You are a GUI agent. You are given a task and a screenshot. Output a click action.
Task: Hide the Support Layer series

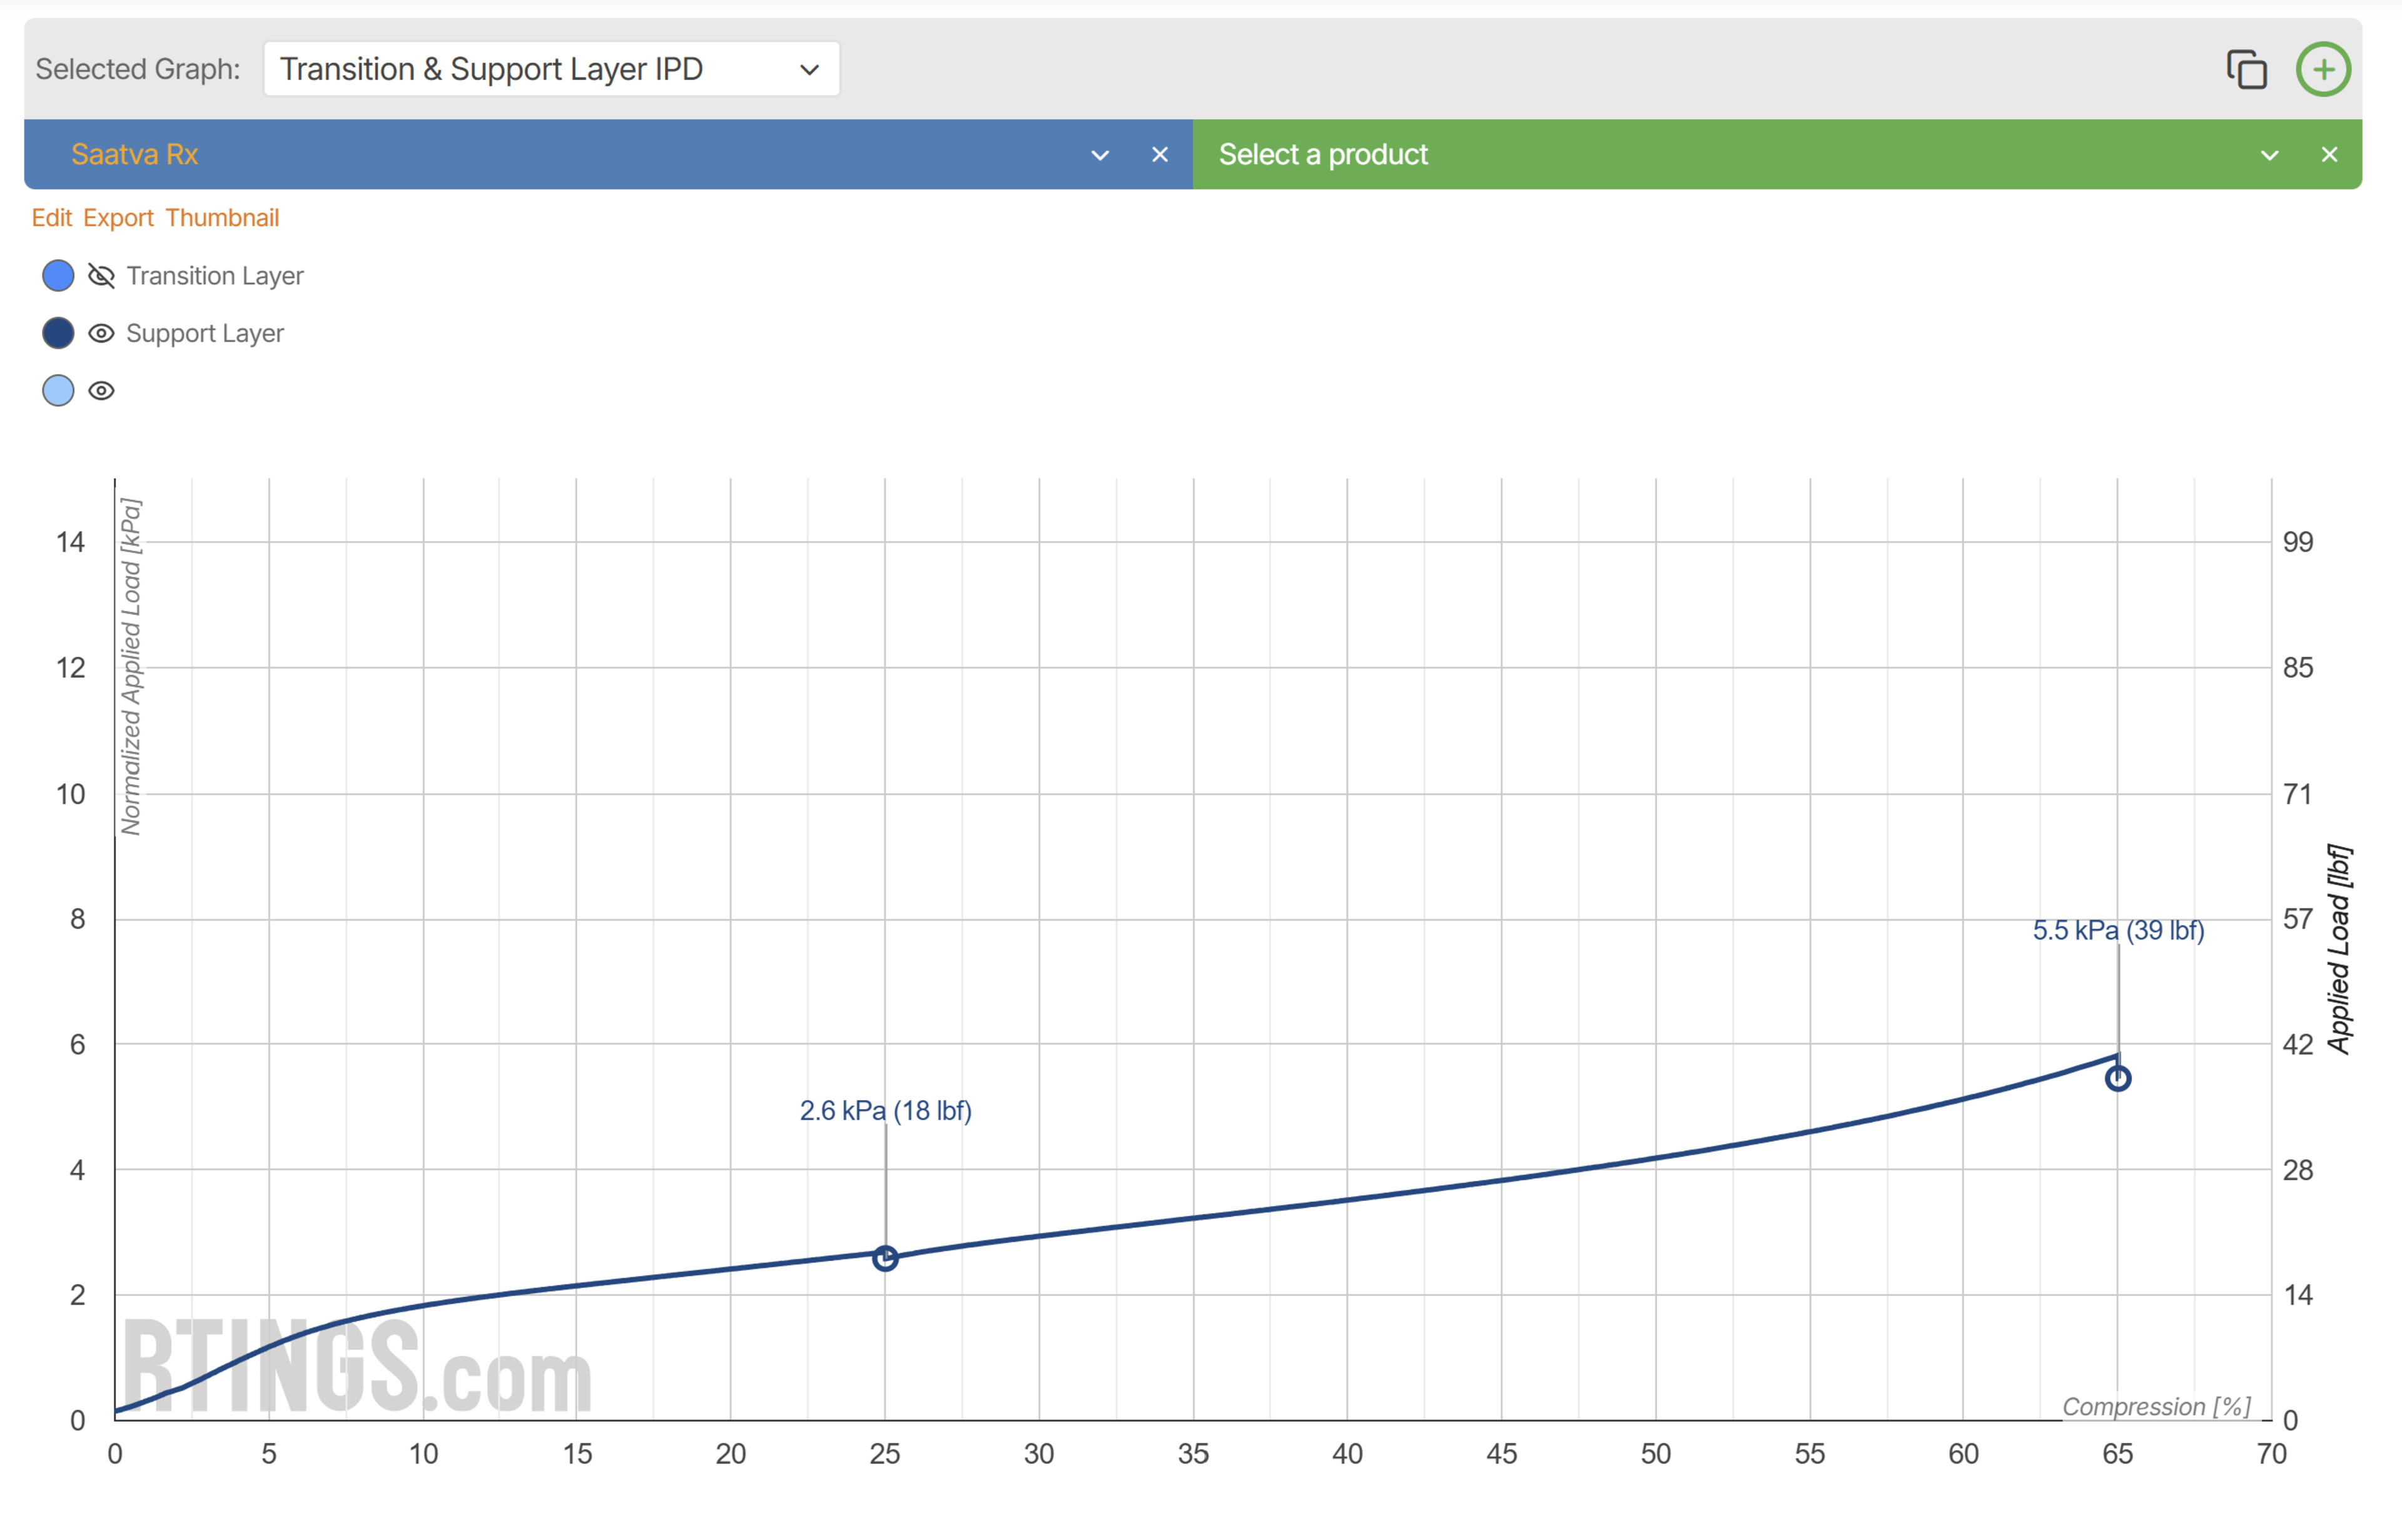pos(101,333)
